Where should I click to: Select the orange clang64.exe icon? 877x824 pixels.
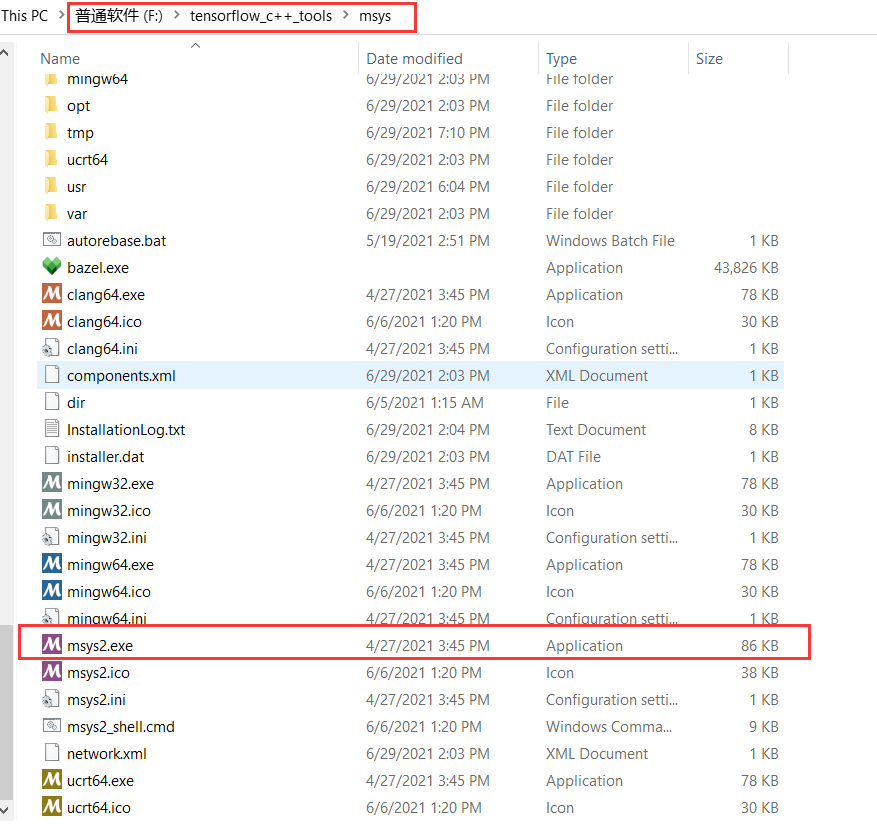point(51,294)
